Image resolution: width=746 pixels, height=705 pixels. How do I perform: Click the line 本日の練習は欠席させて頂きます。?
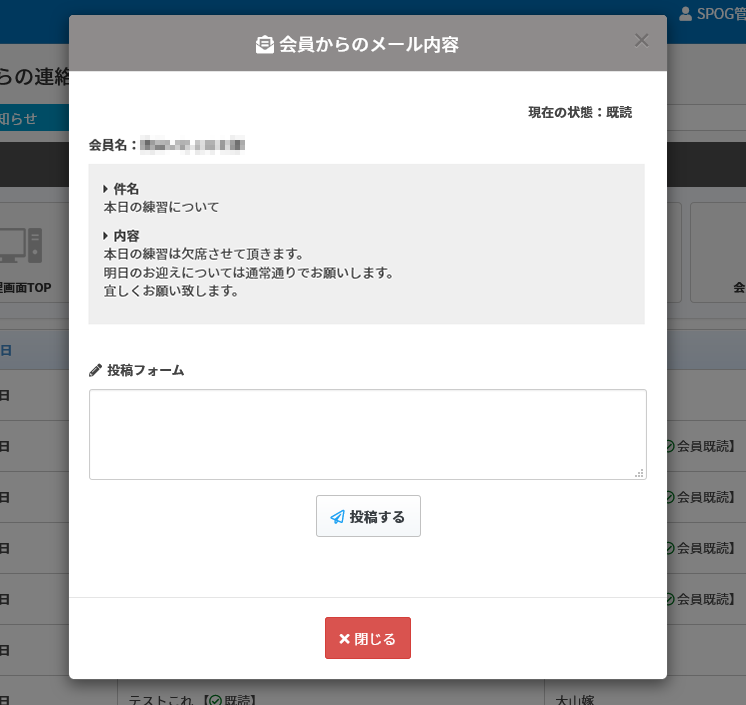[203, 254]
